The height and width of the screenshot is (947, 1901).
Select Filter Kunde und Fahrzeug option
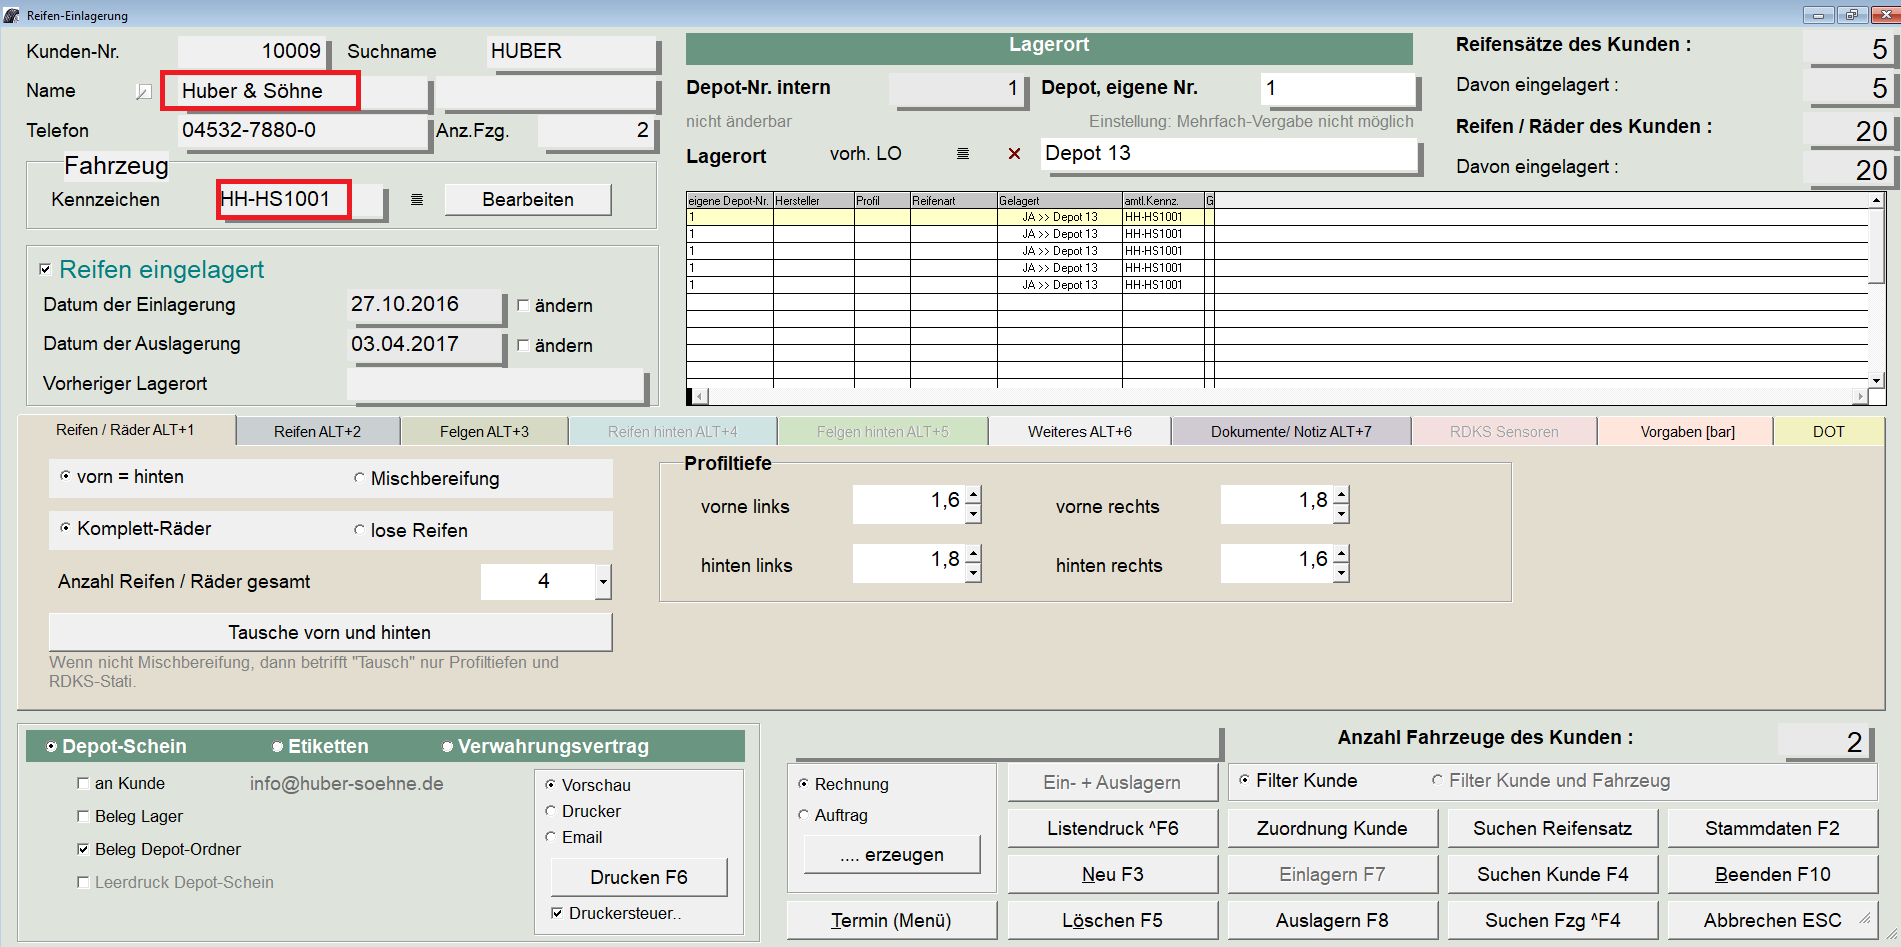[1437, 780]
